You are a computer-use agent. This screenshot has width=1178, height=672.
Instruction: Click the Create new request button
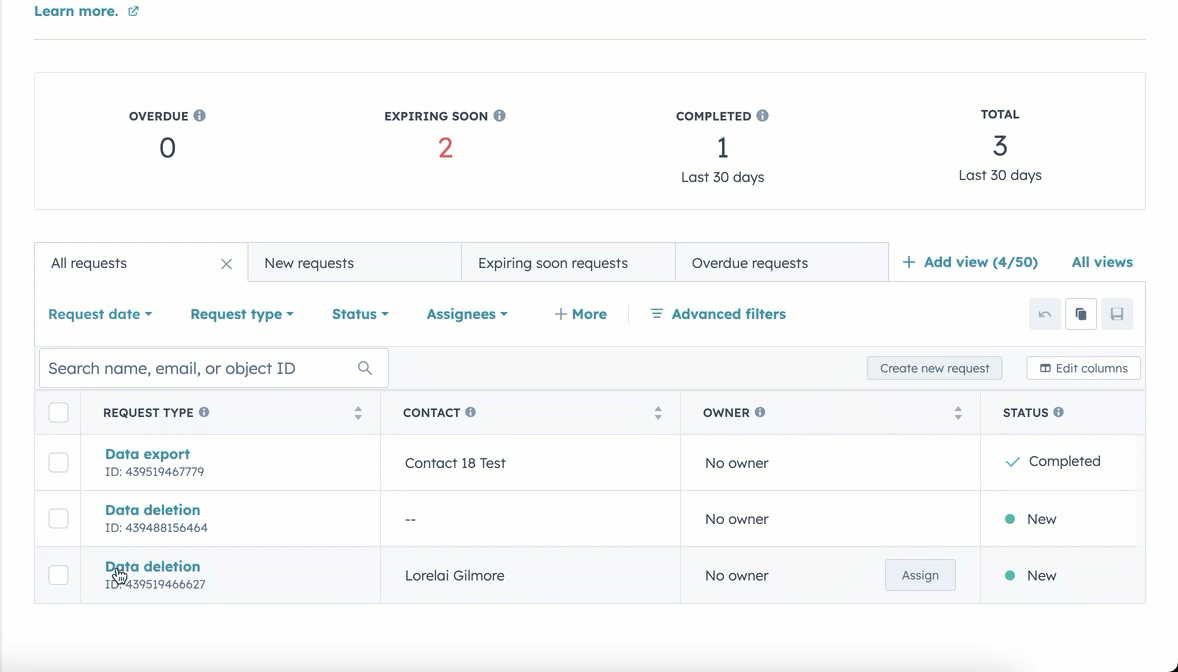click(934, 368)
